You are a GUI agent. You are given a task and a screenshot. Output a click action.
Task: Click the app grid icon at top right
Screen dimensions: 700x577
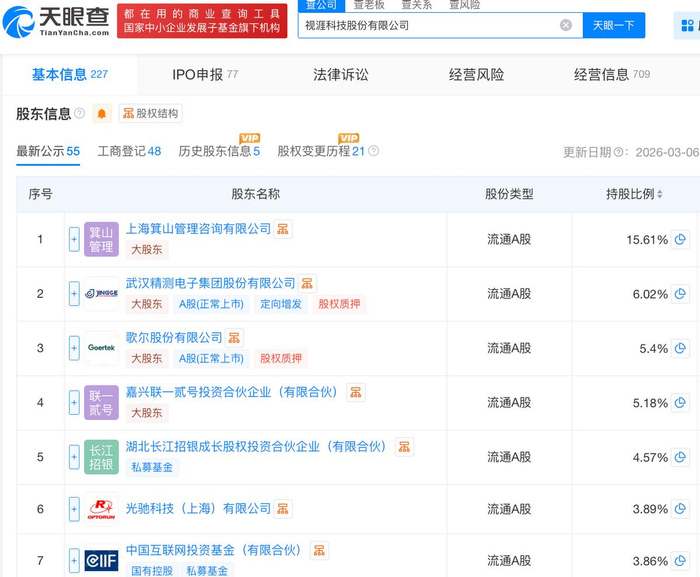[x=688, y=25]
